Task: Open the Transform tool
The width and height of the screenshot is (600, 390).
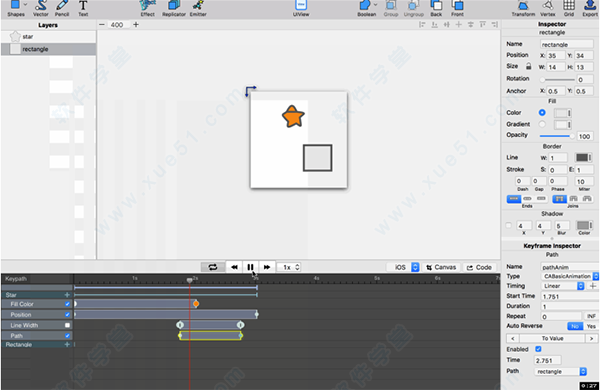Action: pos(523,8)
